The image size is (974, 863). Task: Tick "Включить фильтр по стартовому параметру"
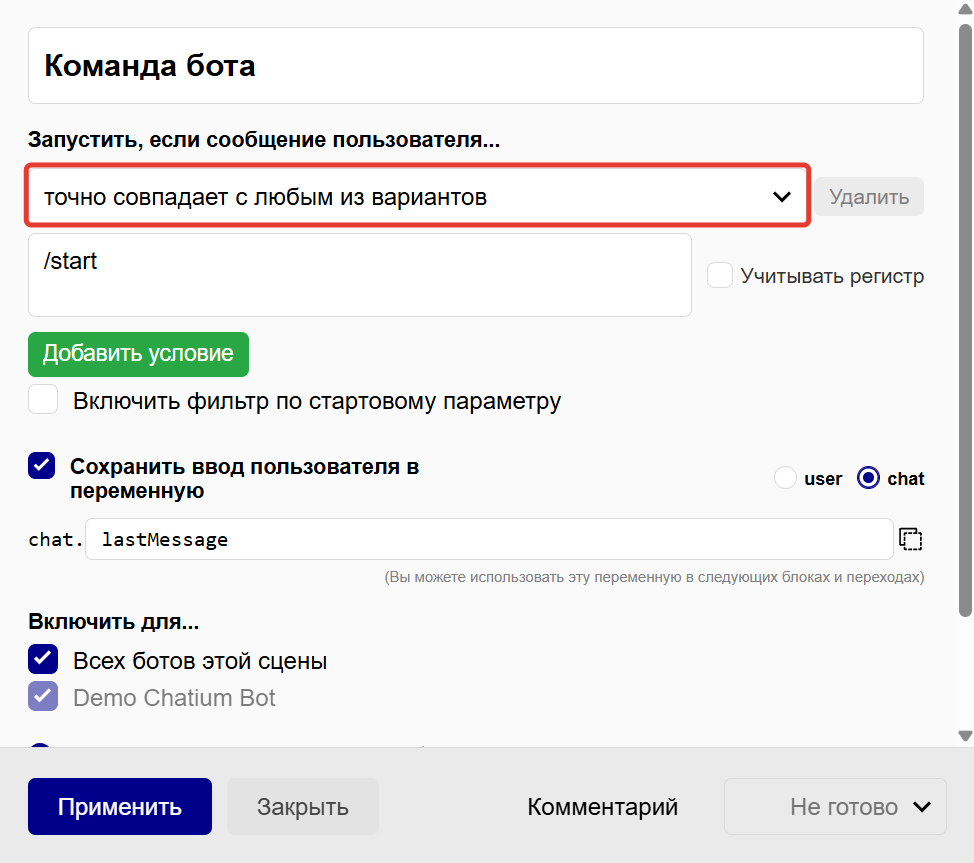43,400
